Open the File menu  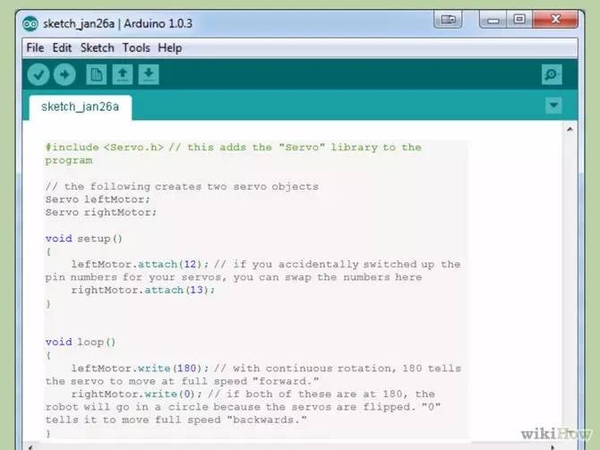[x=35, y=48]
